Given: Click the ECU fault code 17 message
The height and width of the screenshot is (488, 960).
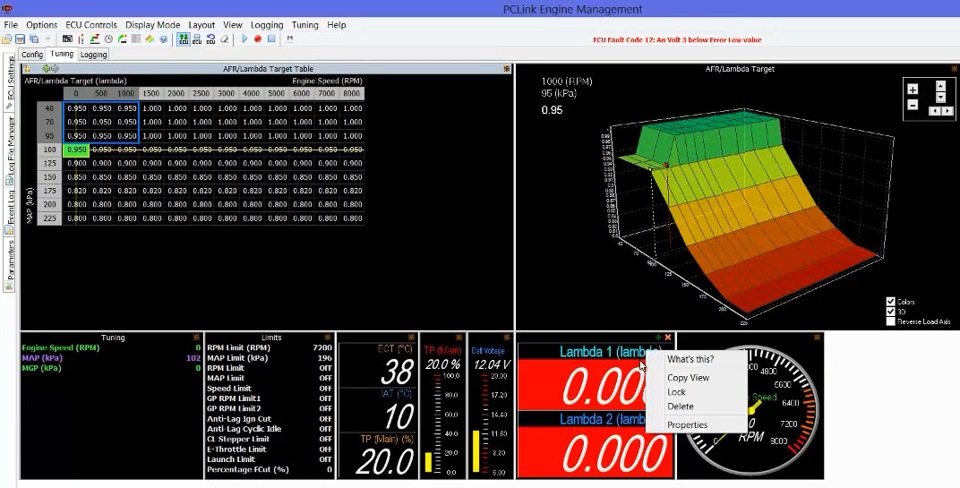Looking at the screenshot, I should [677, 40].
